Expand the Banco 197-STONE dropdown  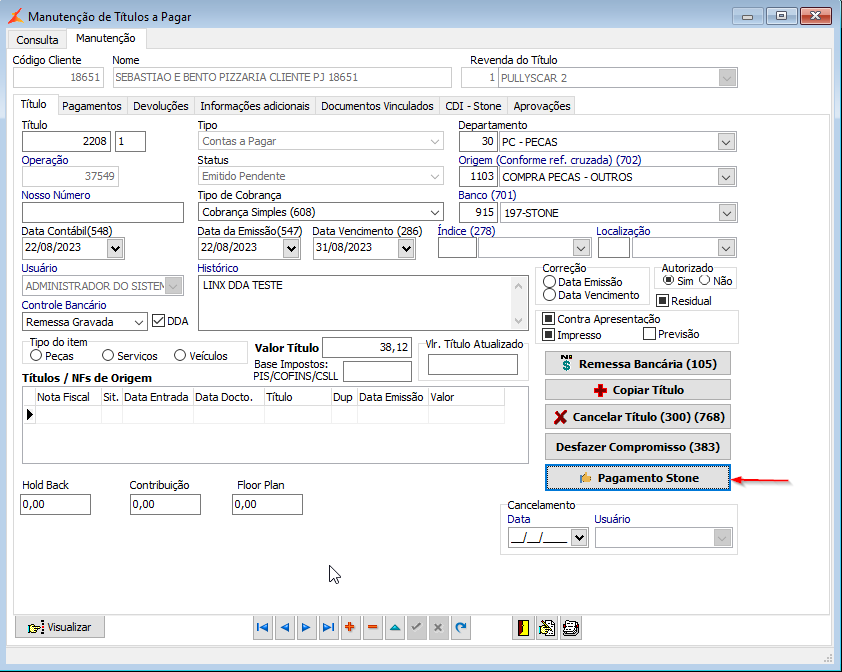tap(726, 212)
